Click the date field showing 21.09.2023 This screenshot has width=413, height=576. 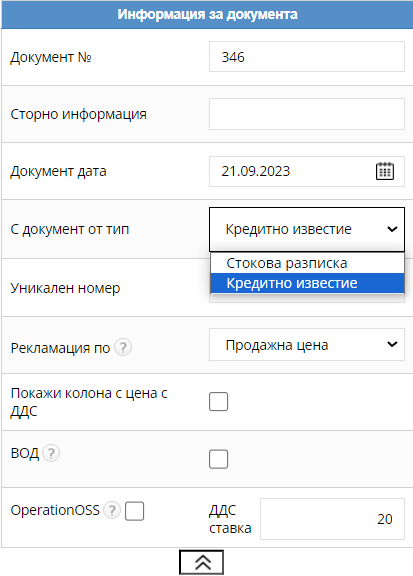click(307, 171)
